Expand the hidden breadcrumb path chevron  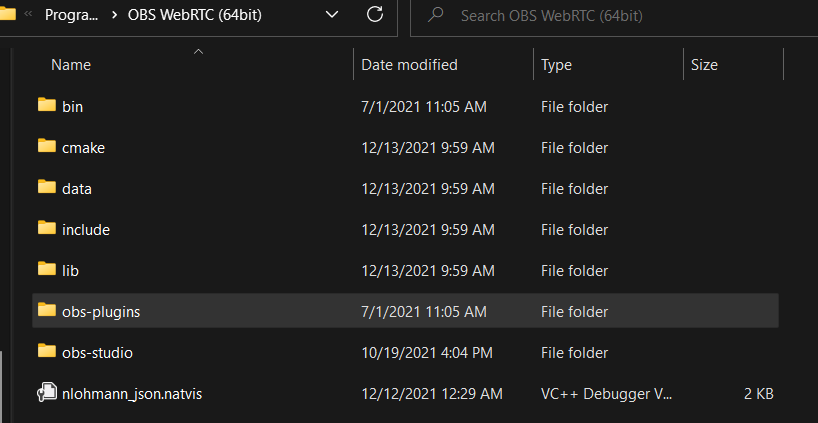28,15
